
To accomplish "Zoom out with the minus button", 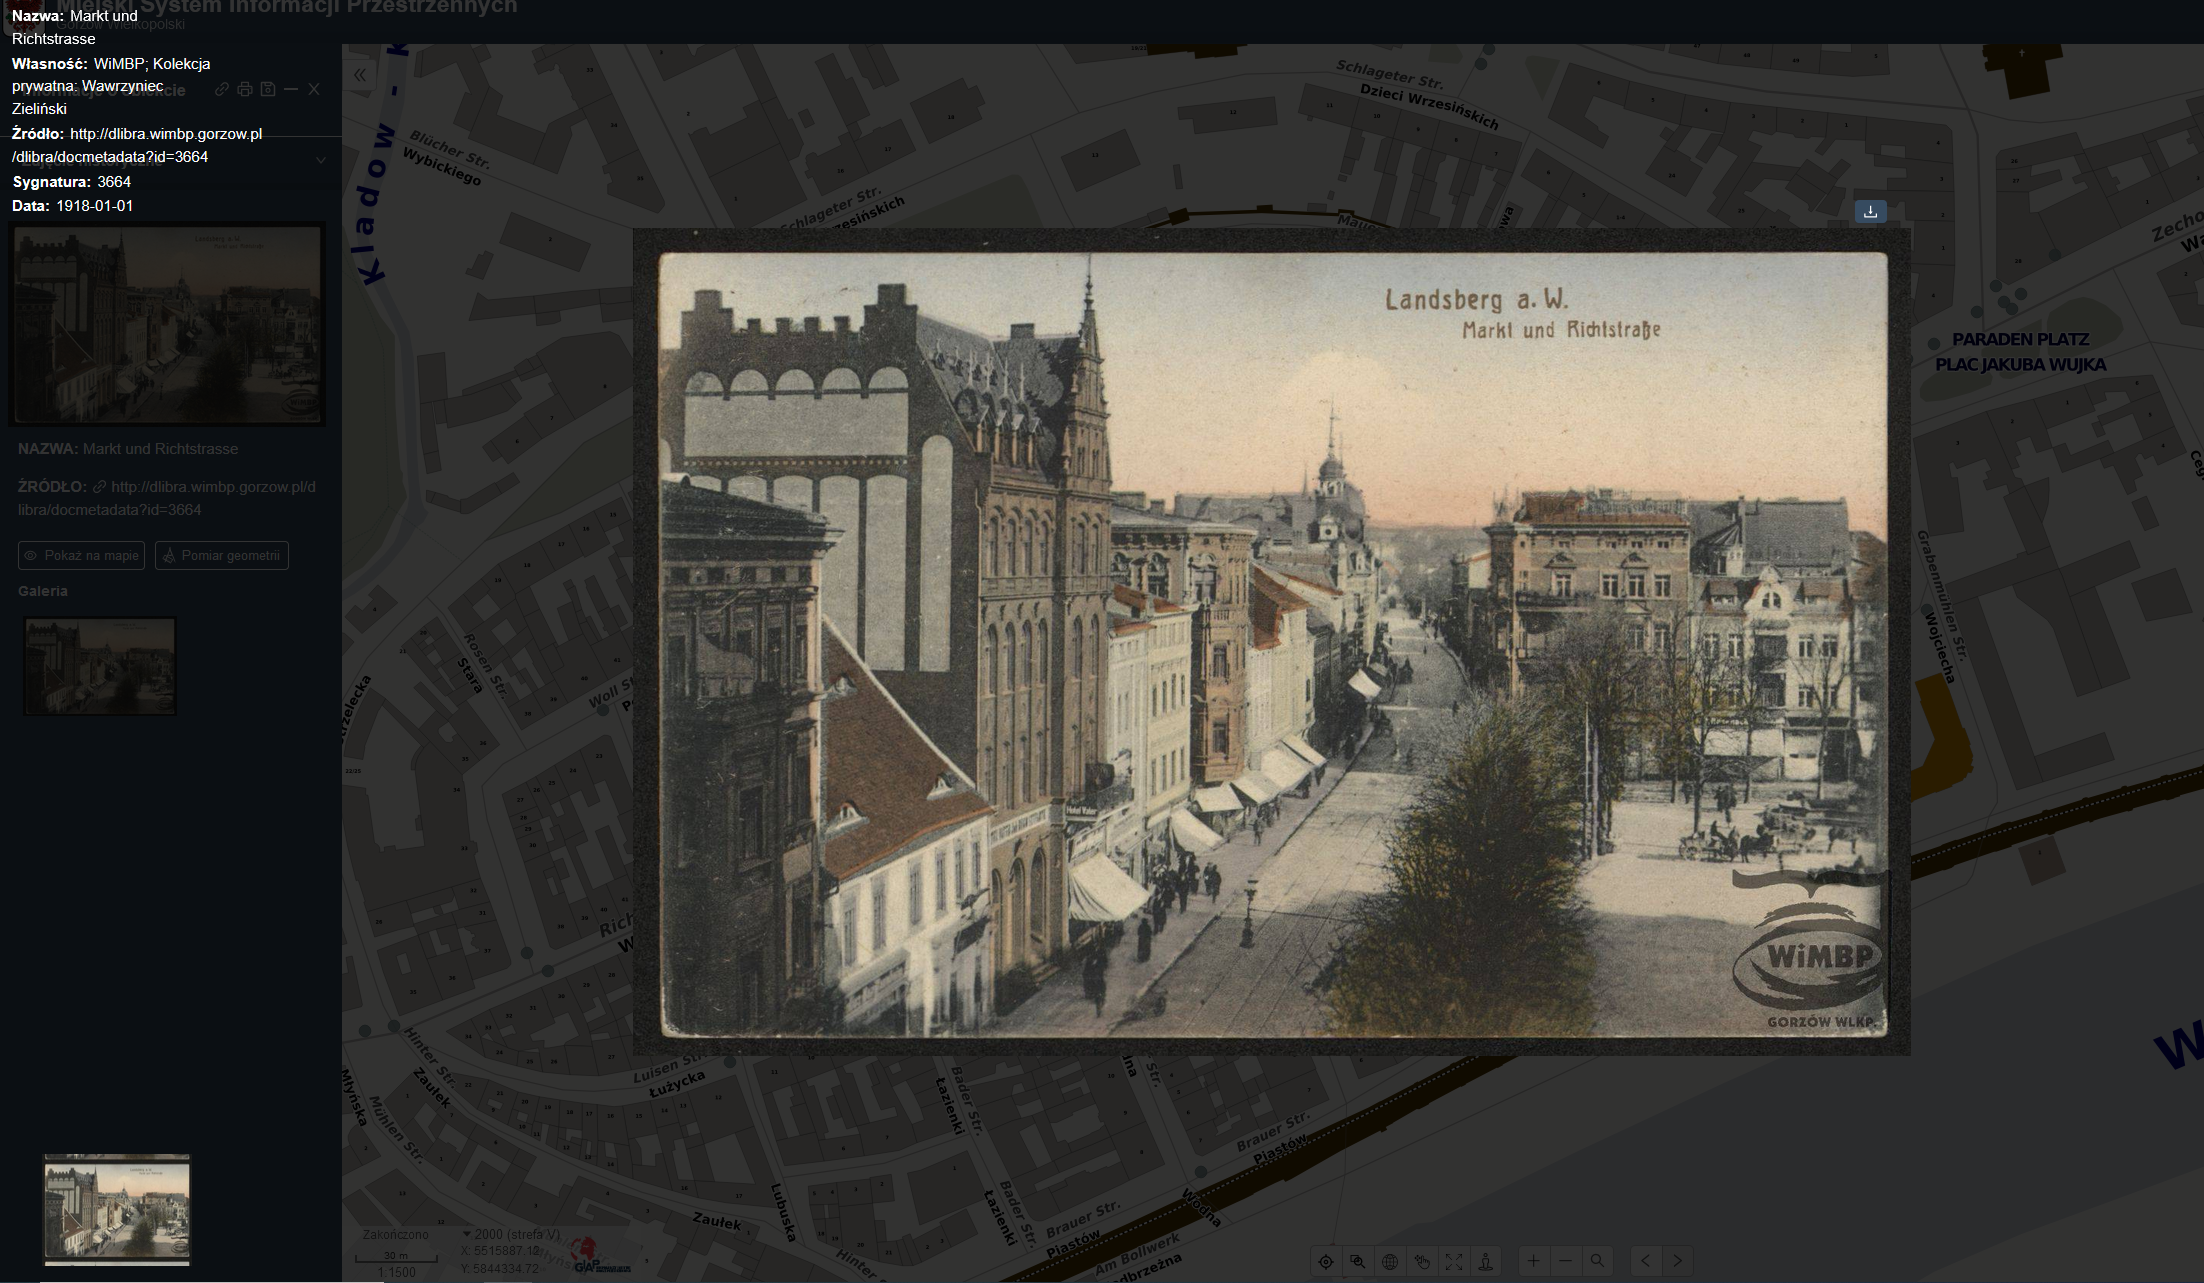I will click(x=1566, y=1261).
